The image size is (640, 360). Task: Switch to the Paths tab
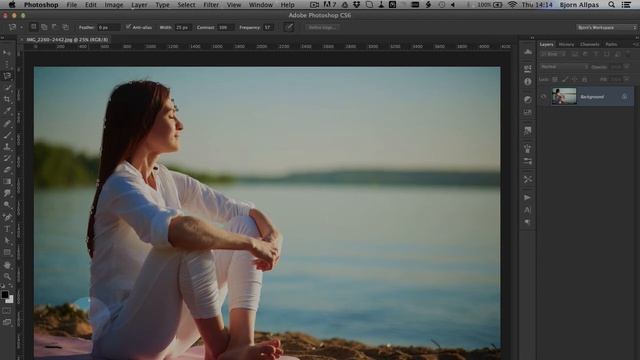point(611,44)
